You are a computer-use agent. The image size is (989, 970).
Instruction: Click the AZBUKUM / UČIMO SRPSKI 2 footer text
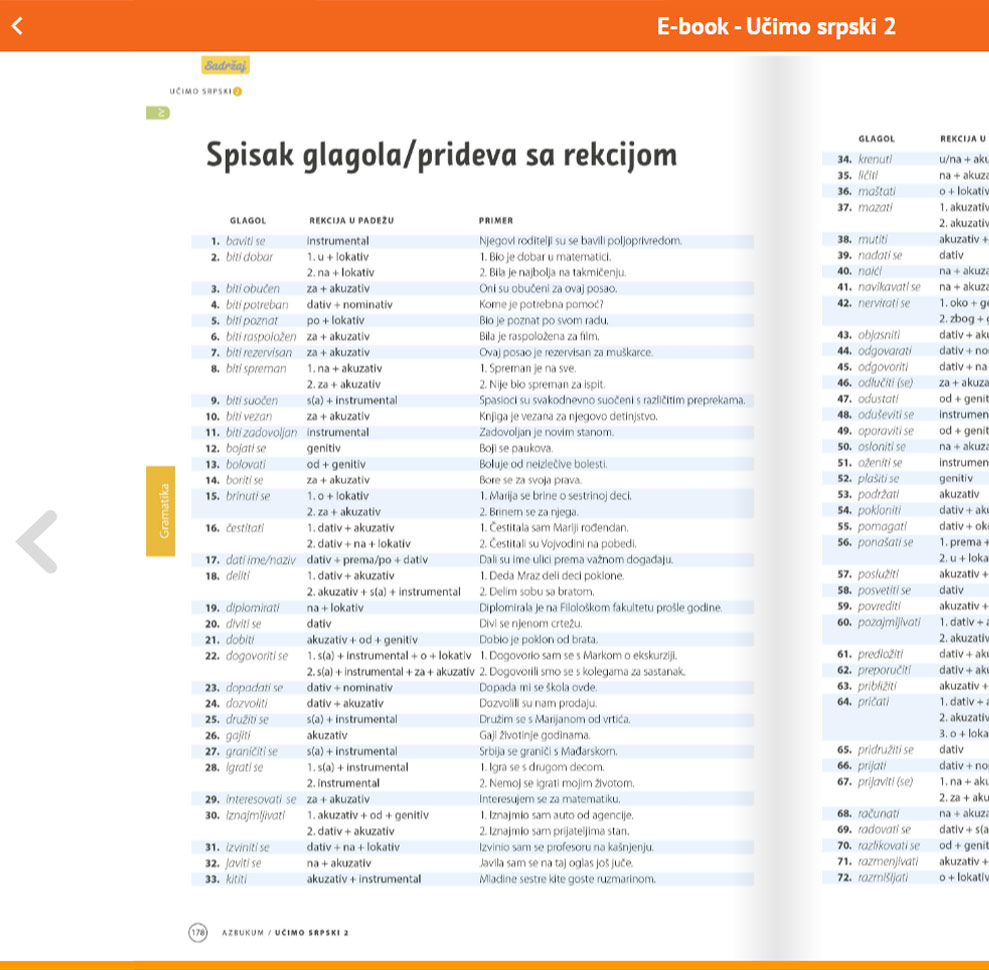(x=285, y=932)
